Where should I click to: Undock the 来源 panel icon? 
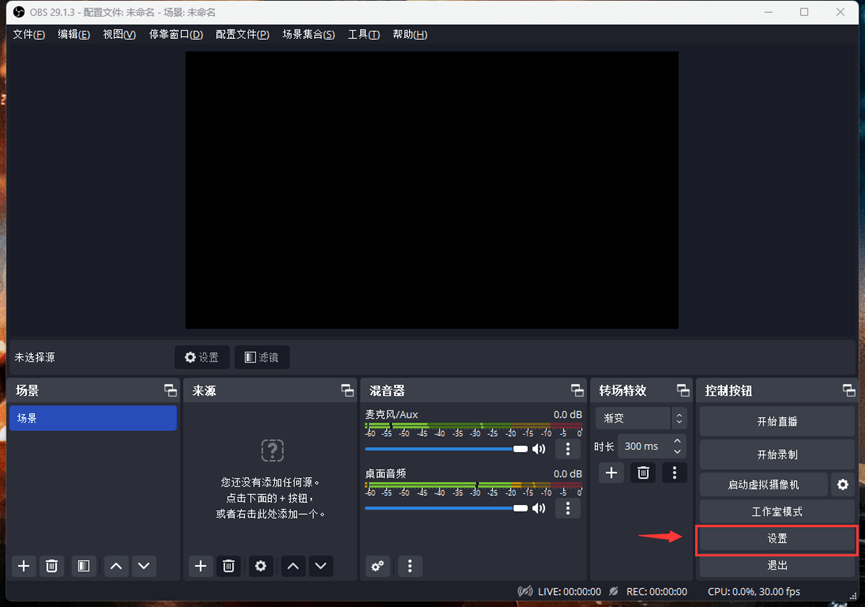pos(348,391)
